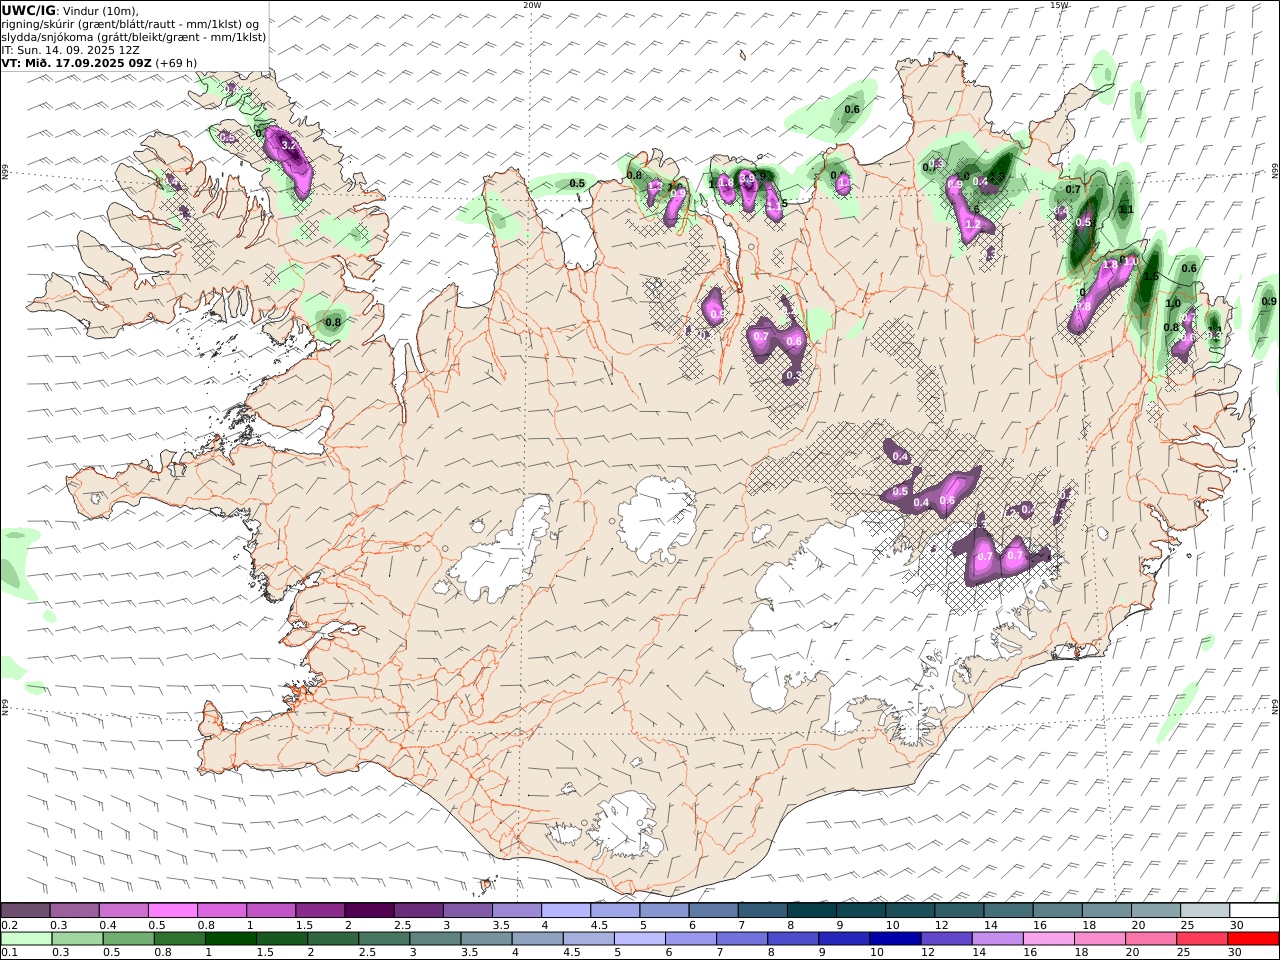Pick the deep blue swatch between 10 and 12 lower row
Viewport: 1280px width, 960px height.
[894, 939]
